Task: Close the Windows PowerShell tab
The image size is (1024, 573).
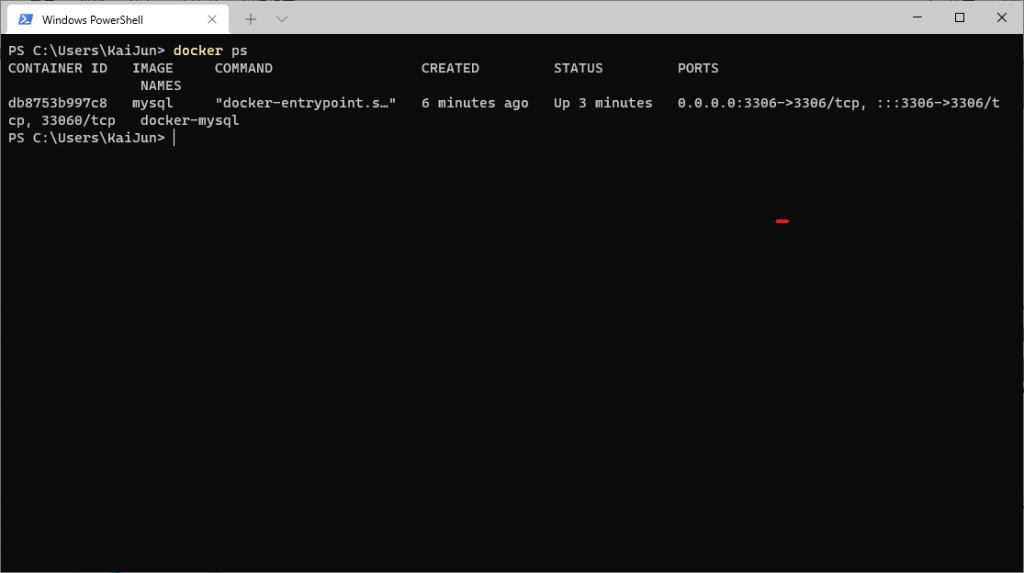Action: click(x=212, y=20)
